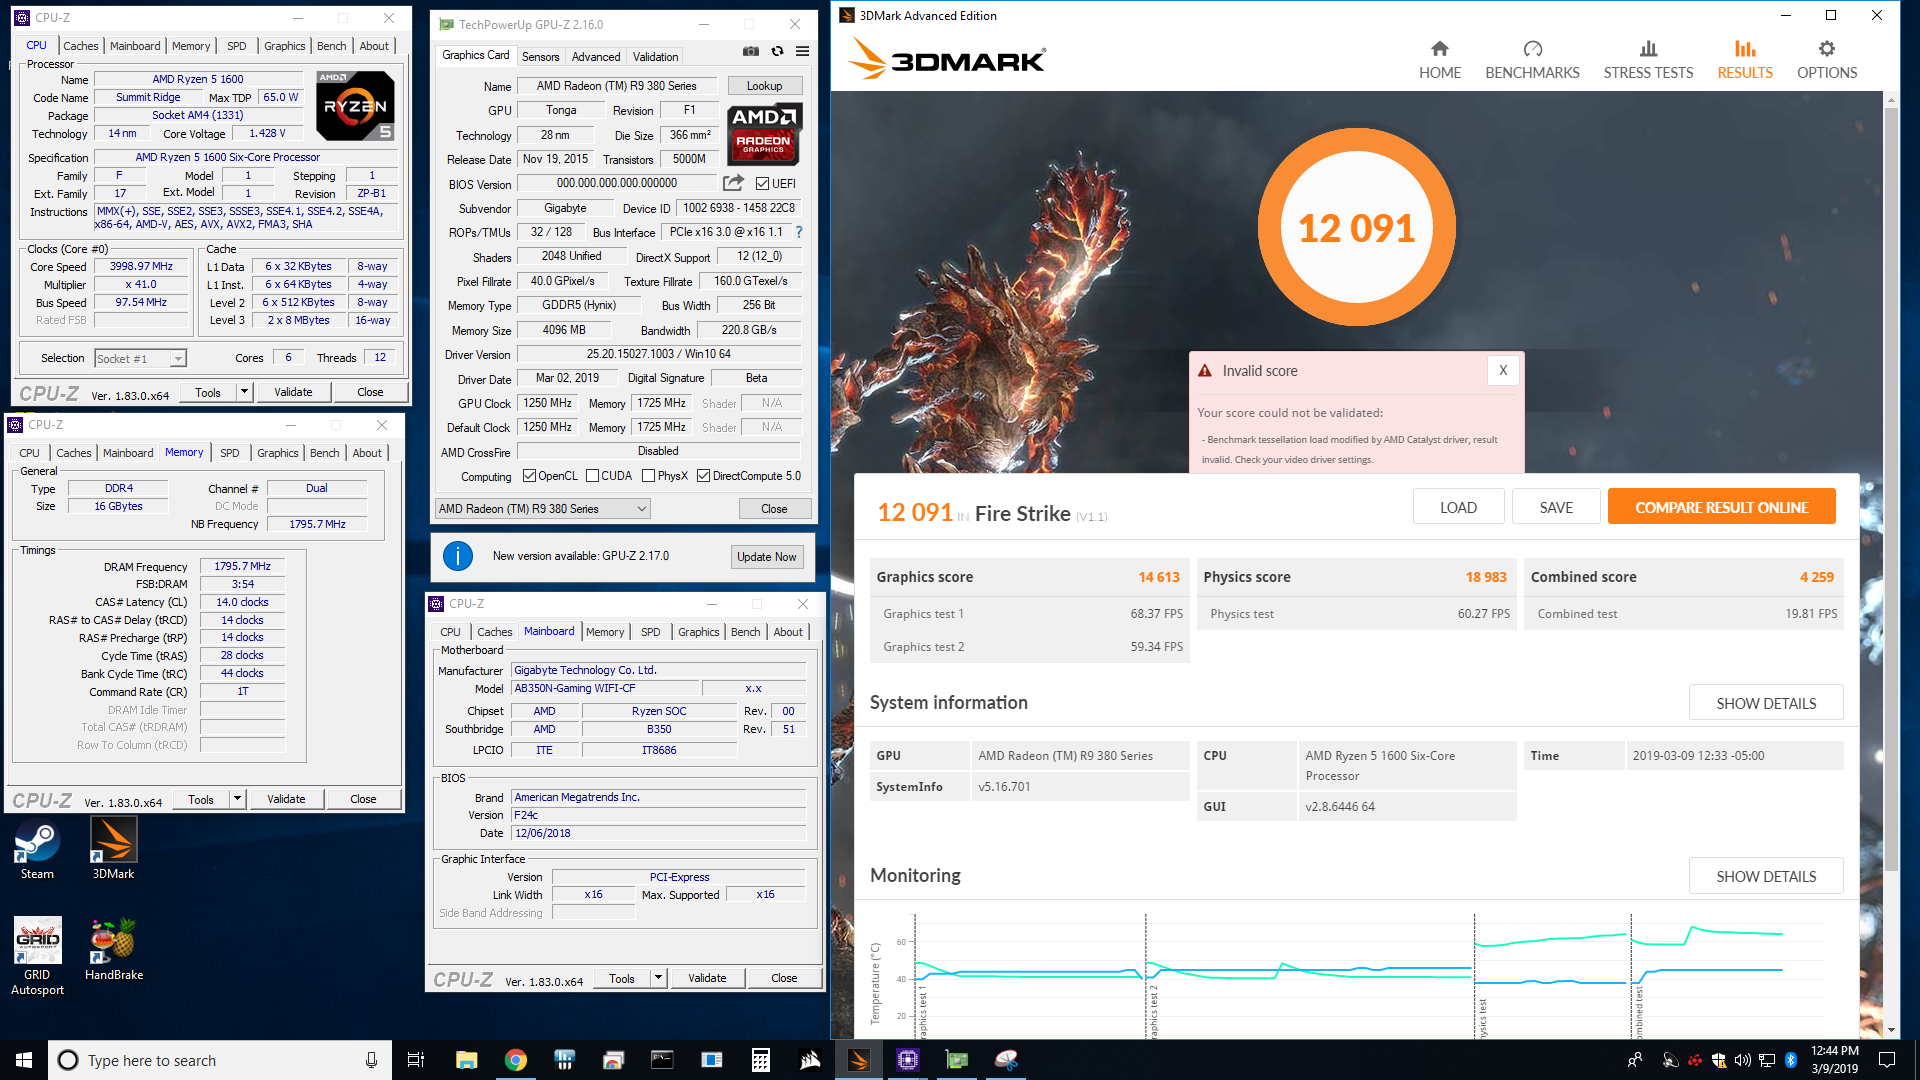Toggle the PhysX checkbox in GPU-Z
This screenshot has width=1920, height=1080.
coord(648,476)
